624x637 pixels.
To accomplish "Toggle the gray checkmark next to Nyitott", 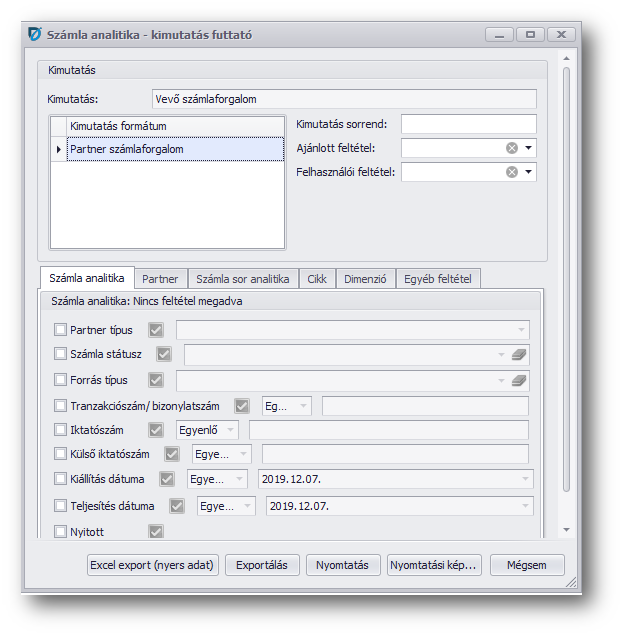I will click(156, 532).
